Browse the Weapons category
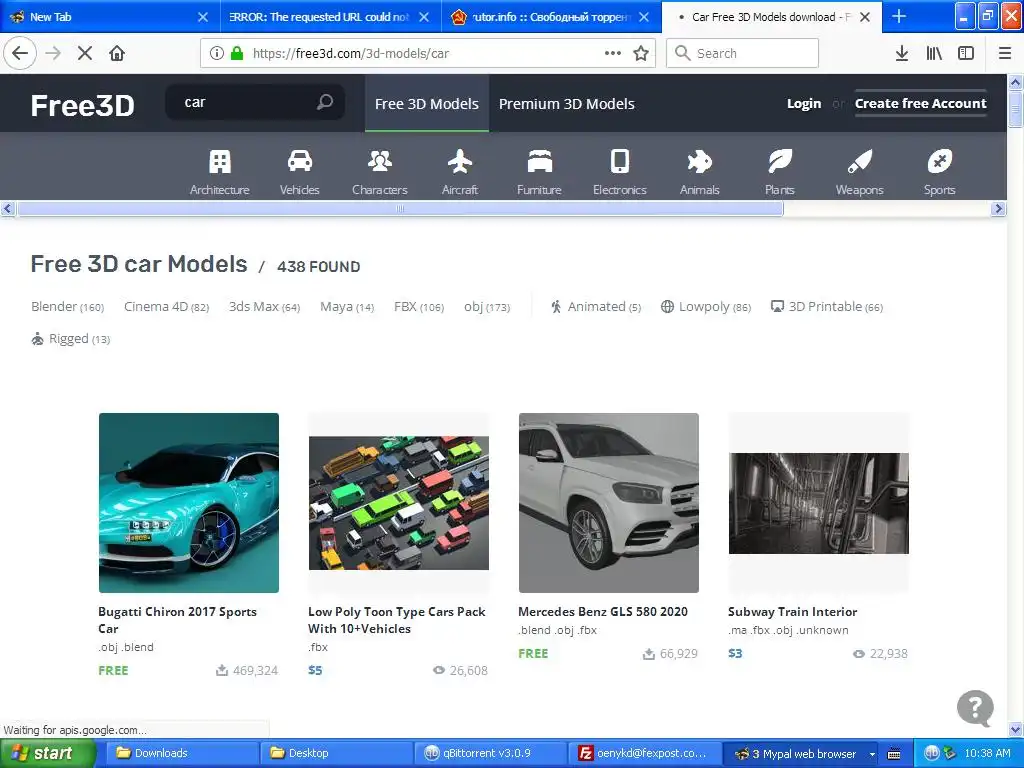This screenshot has width=1024, height=768. (859, 172)
